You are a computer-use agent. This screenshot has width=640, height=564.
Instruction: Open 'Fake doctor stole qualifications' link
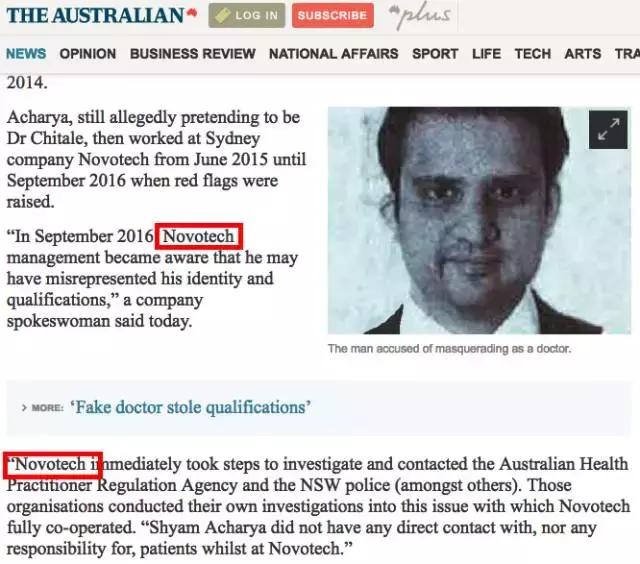191,407
